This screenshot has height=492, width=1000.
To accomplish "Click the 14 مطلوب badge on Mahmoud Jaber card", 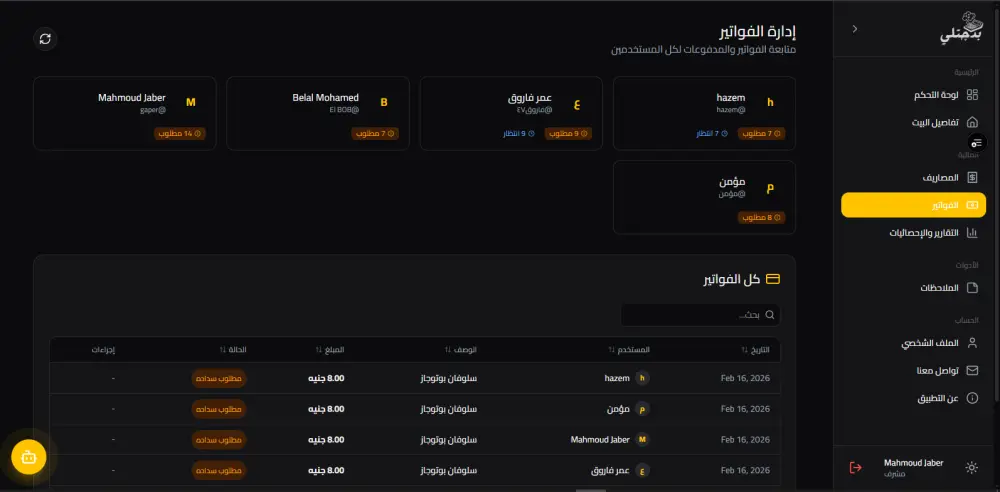I will click(x=180, y=134).
